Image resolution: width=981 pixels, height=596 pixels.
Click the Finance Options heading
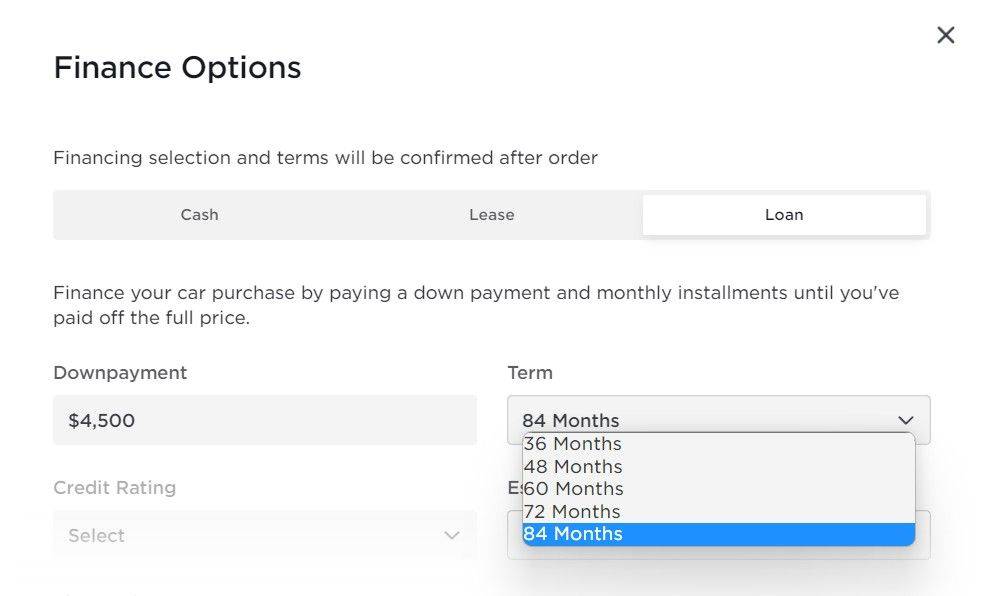(x=177, y=68)
